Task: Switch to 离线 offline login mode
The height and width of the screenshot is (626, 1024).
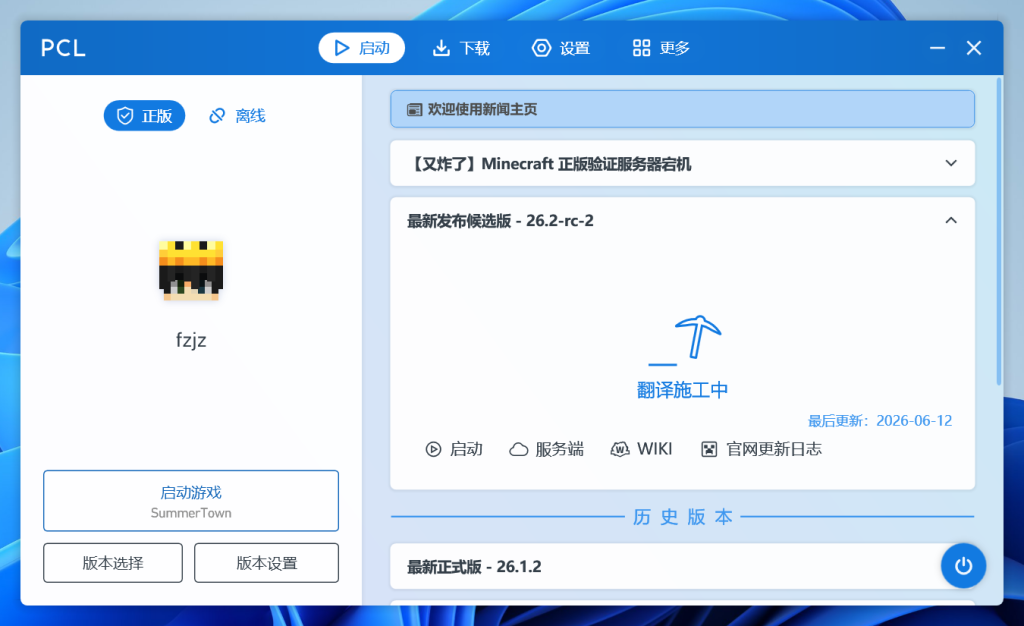Action: click(x=237, y=116)
